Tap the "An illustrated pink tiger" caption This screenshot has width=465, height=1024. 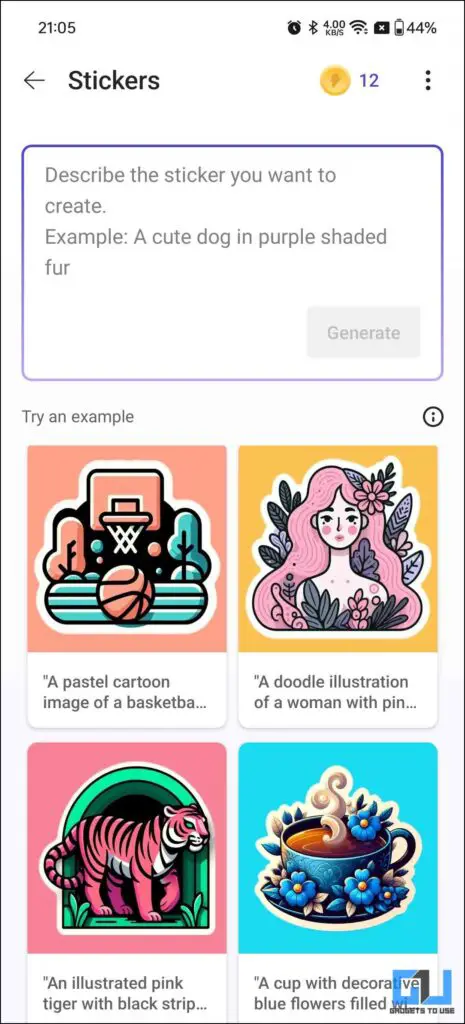[x=123, y=993]
